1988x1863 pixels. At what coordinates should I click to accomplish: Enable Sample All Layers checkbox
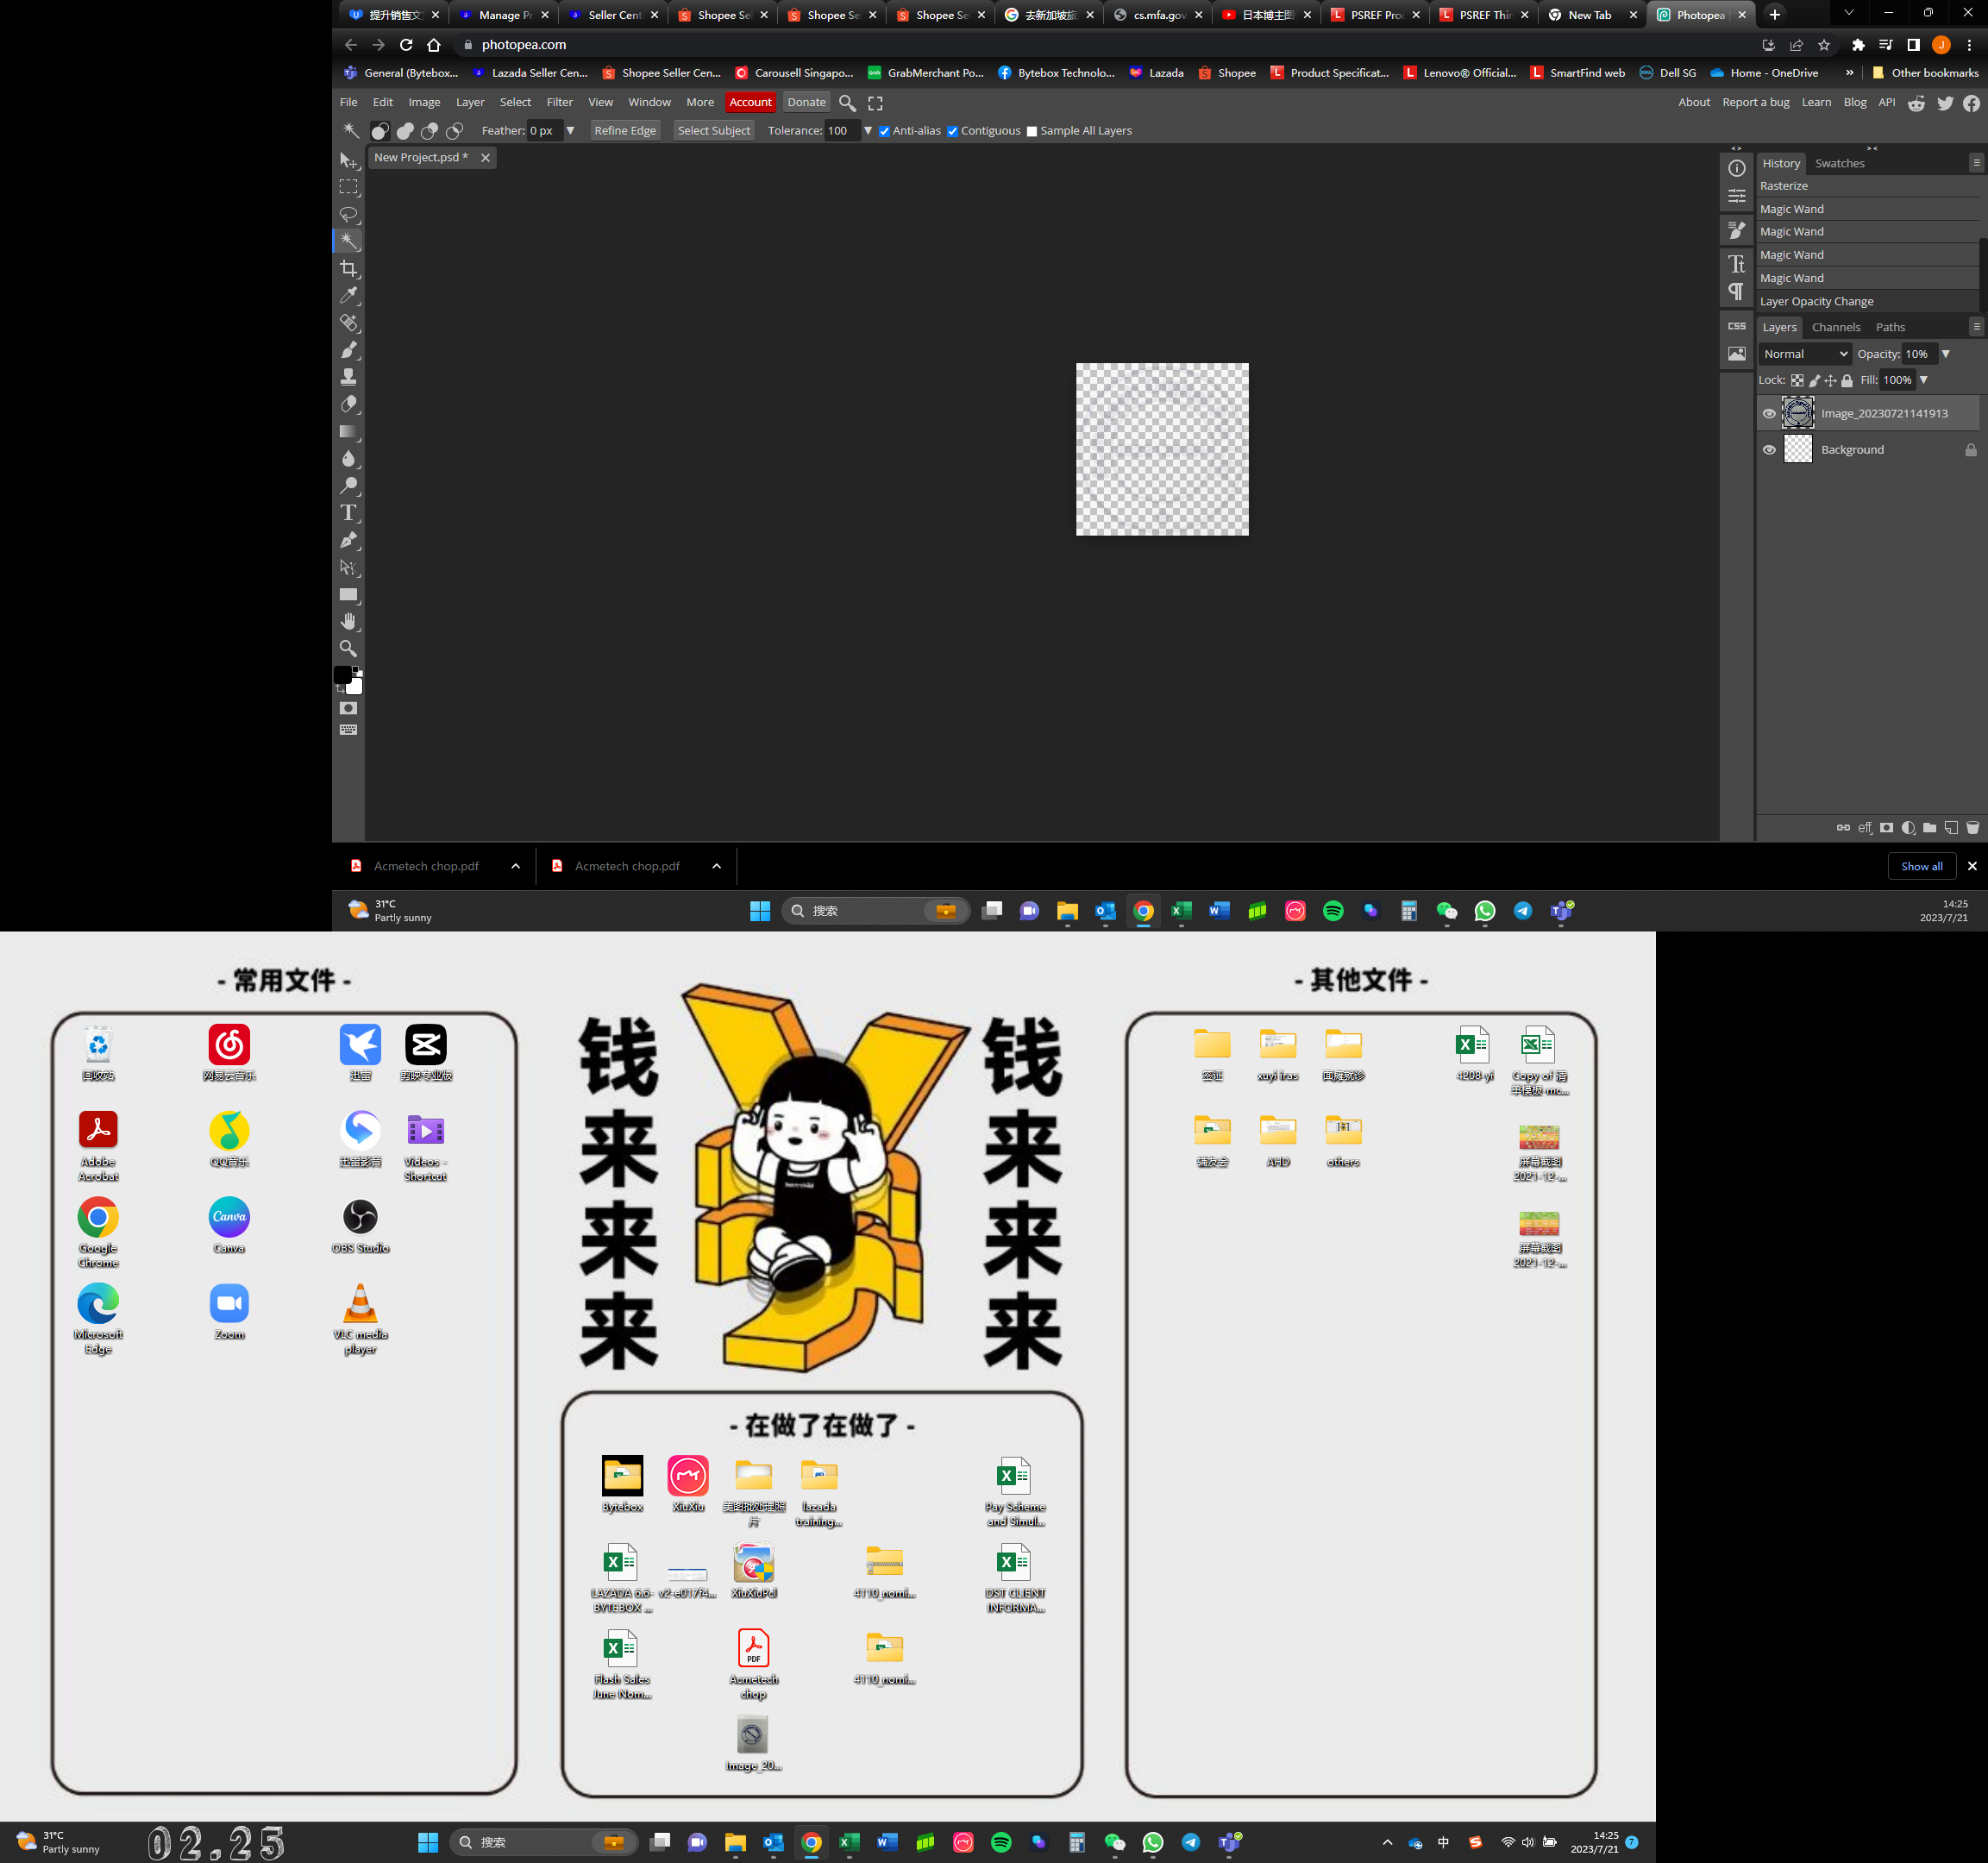point(1032,131)
